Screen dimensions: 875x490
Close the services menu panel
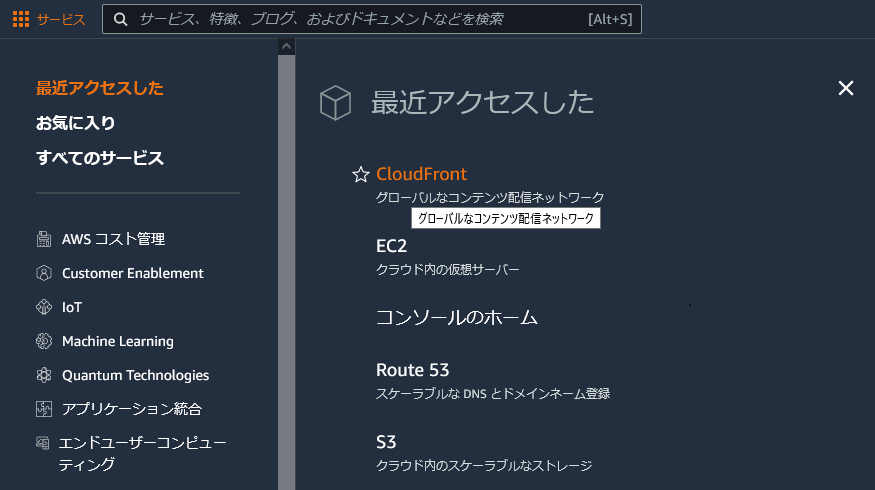pyautogui.click(x=845, y=88)
